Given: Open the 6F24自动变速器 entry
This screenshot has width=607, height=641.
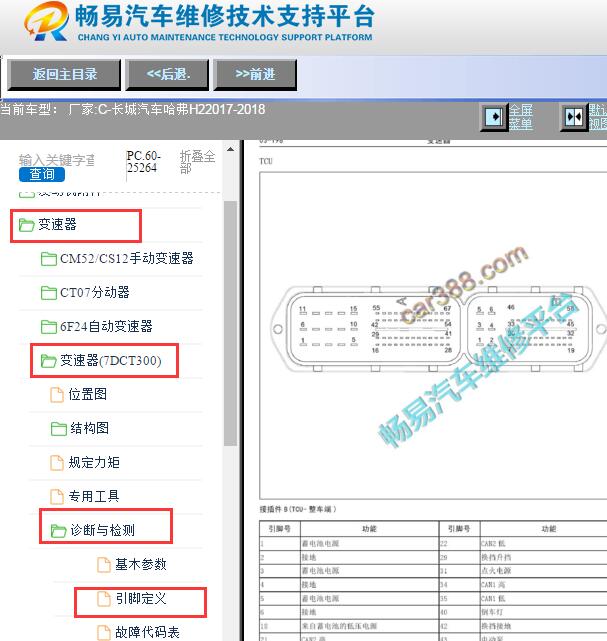Looking at the screenshot, I should click(x=106, y=326).
